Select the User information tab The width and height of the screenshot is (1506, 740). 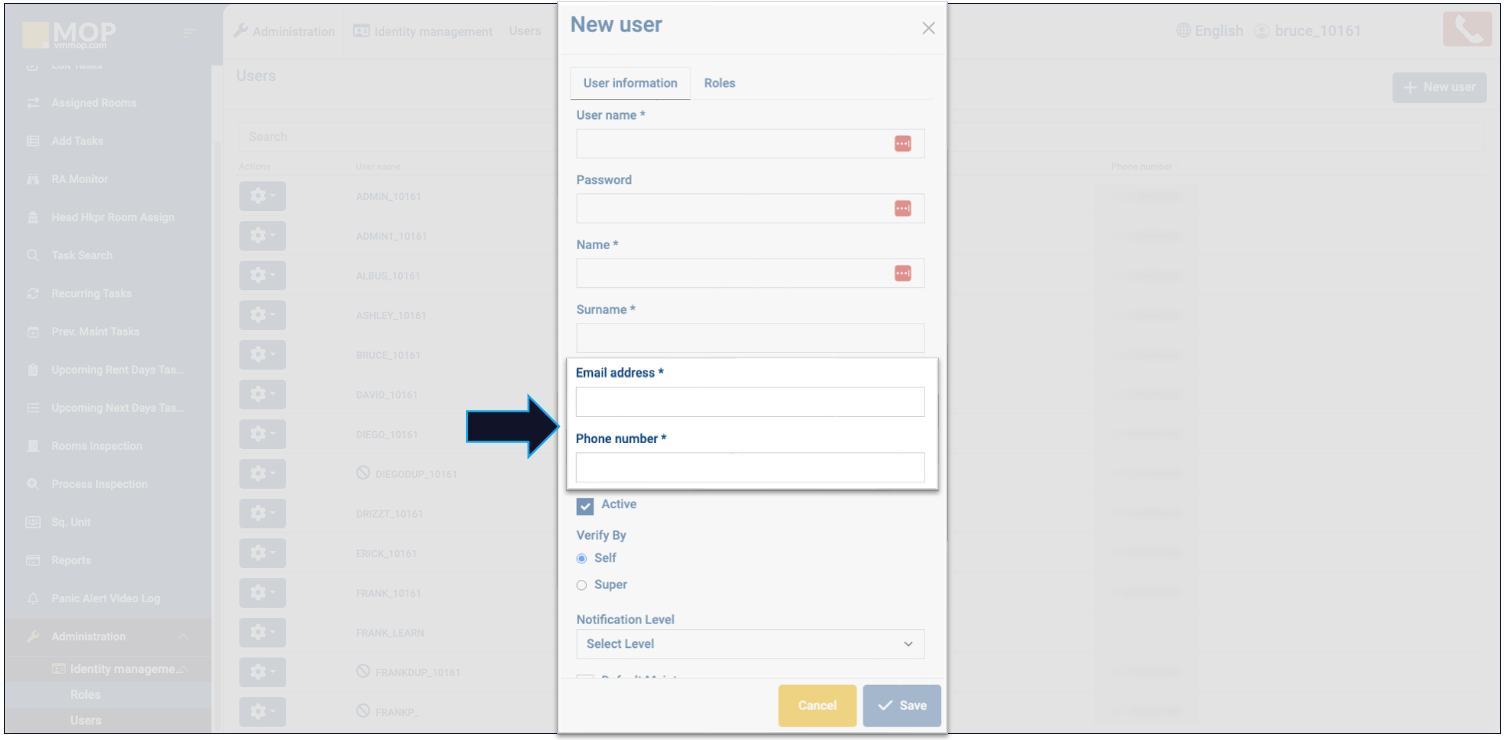click(x=630, y=83)
